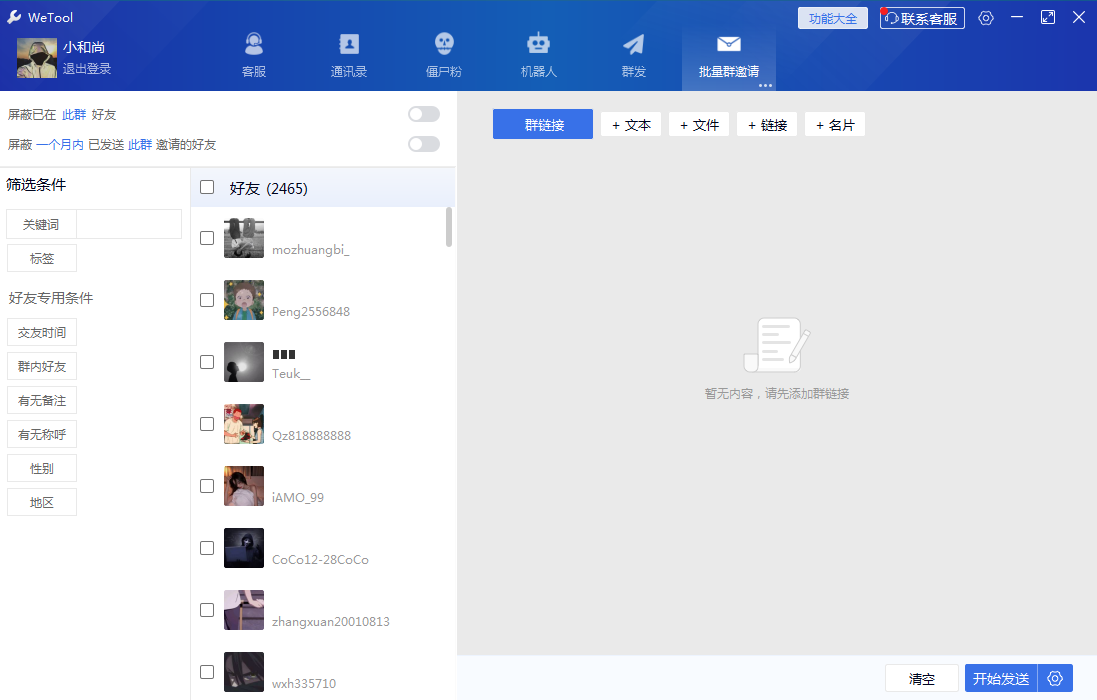The height and width of the screenshot is (700, 1097).
Task: Open the 交友时间 time filter
Action: 41,332
